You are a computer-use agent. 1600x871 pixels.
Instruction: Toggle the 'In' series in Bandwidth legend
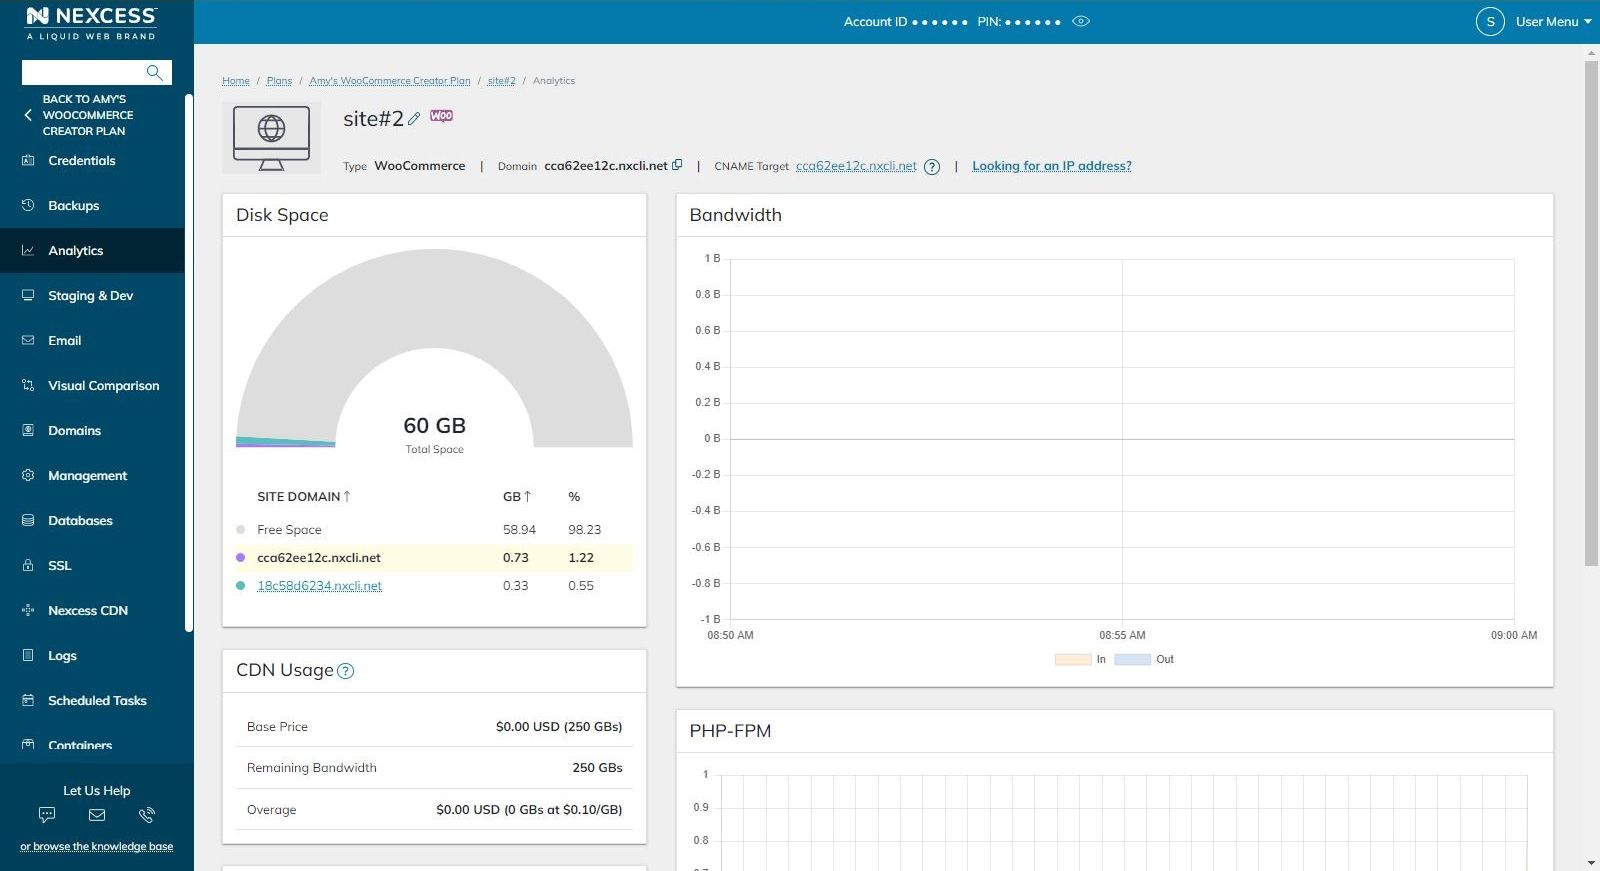tap(1080, 659)
